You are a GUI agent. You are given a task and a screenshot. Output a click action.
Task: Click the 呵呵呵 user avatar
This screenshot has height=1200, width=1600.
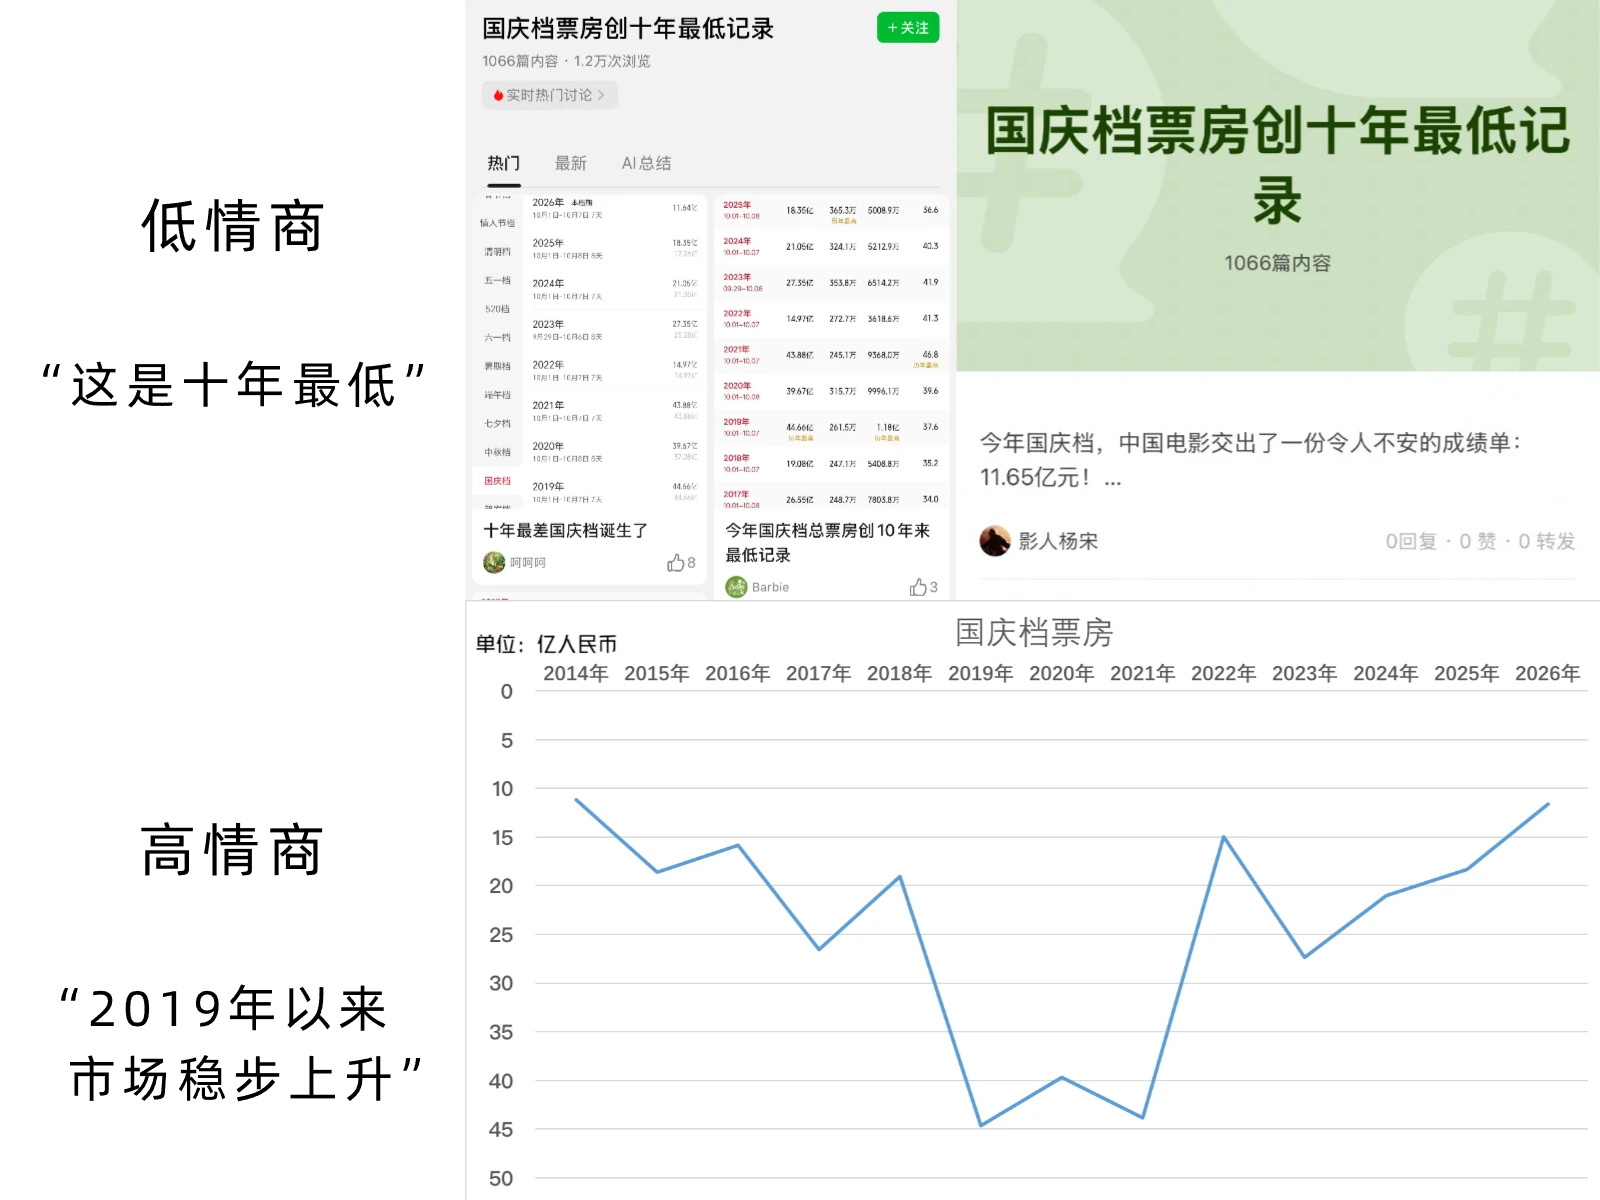click(494, 562)
